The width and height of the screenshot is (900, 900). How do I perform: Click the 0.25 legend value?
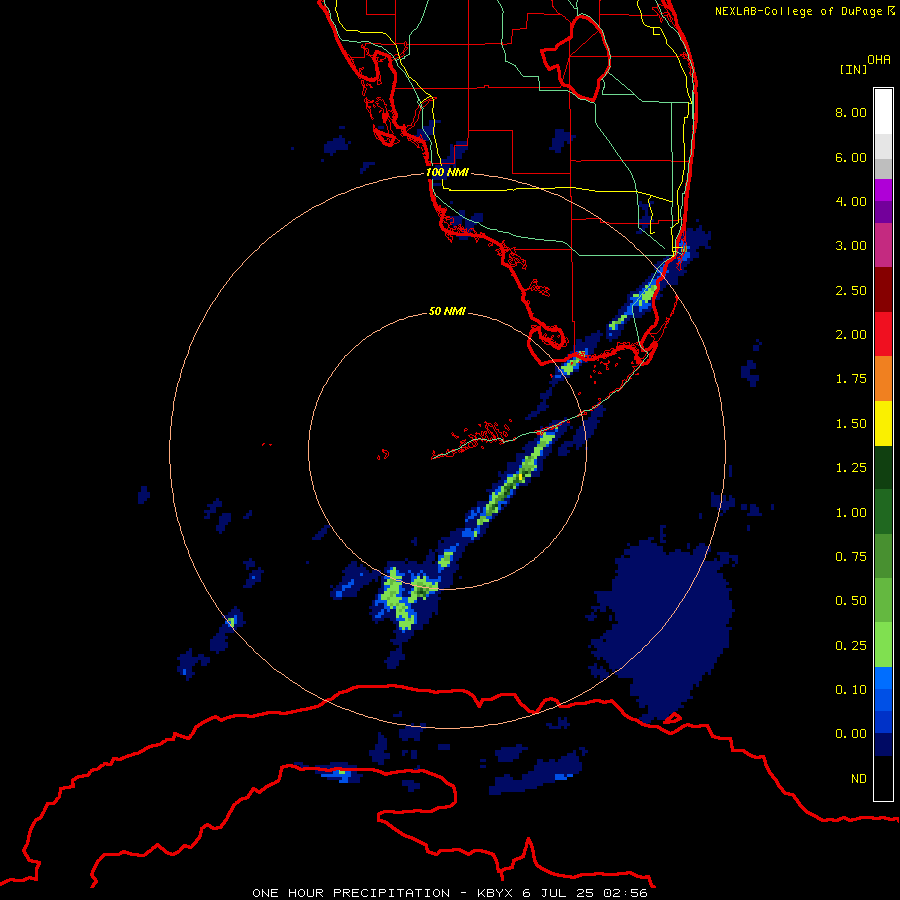tap(851, 646)
